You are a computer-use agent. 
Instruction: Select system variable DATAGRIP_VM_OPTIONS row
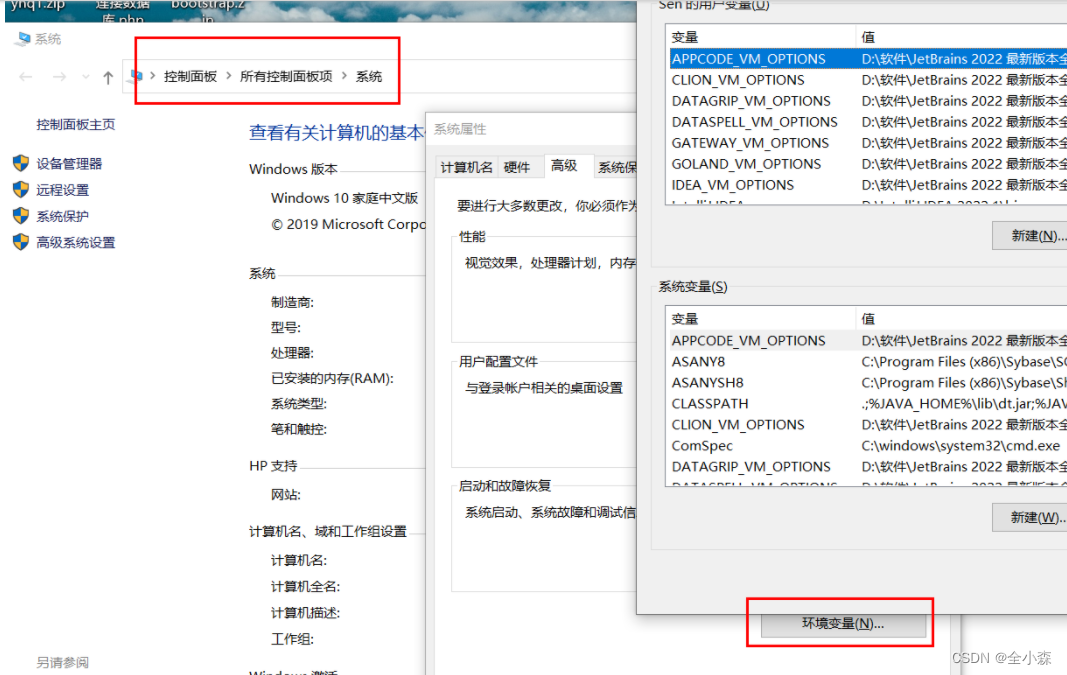[x=868, y=467]
